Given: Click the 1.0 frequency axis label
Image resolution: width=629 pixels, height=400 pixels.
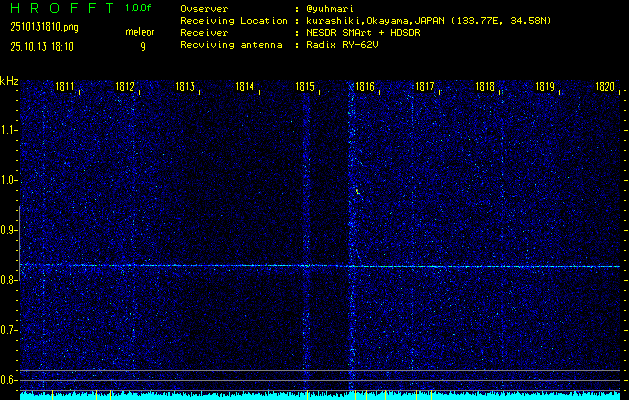Looking at the screenshot, I should [x=7, y=180].
